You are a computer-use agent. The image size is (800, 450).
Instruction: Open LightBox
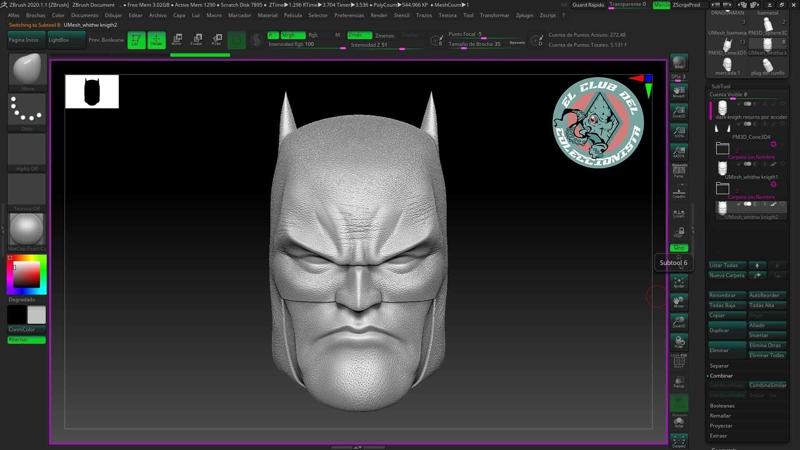66,40
